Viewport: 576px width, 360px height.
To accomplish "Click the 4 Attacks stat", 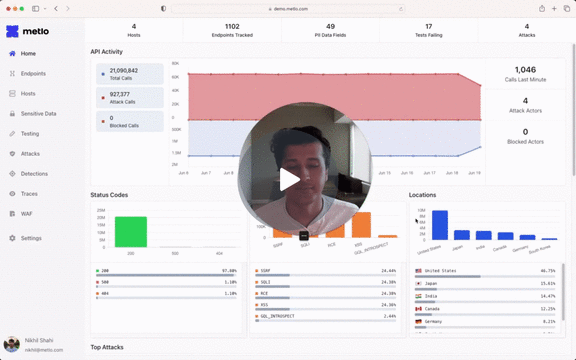I will pyautogui.click(x=527, y=30).
